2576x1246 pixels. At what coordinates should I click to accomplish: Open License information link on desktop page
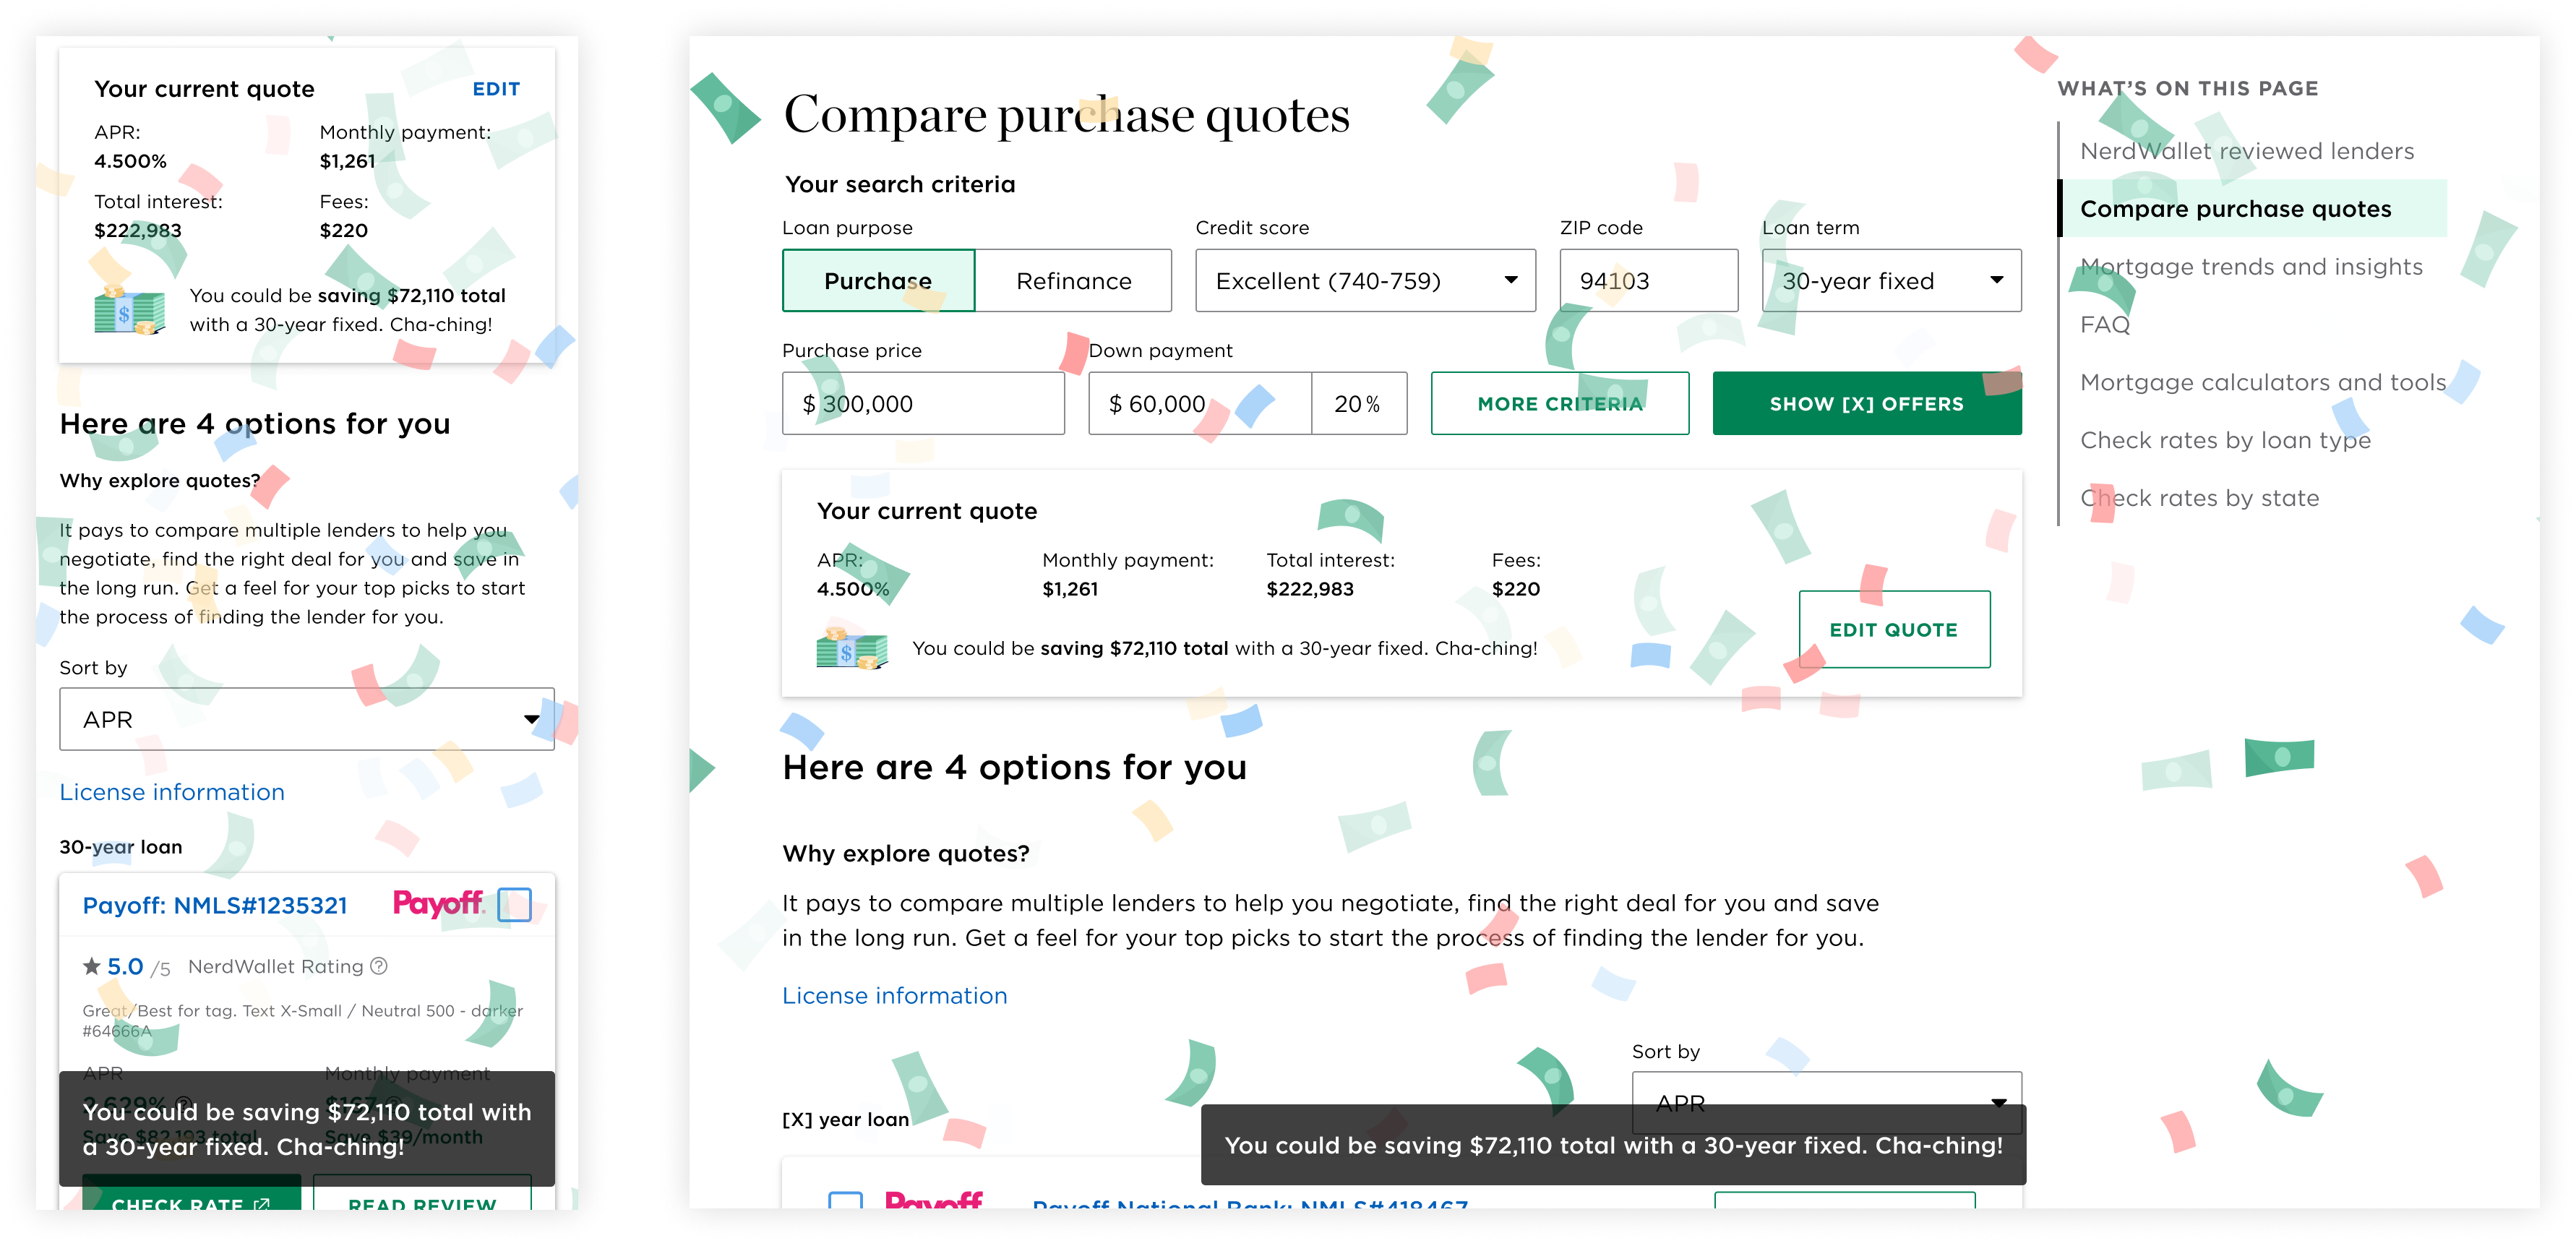(x=895, y=996)
